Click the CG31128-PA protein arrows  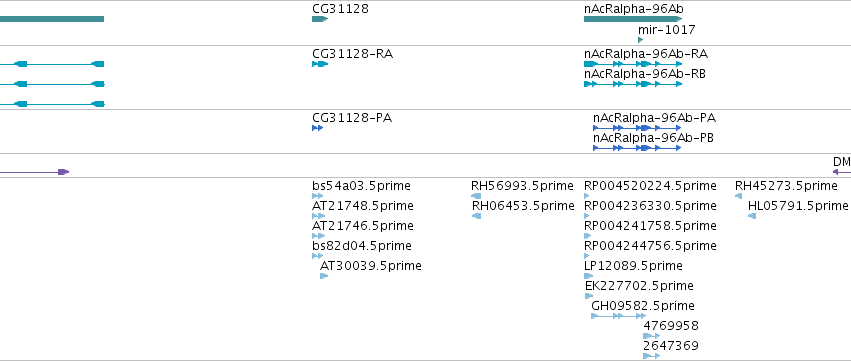(317, 128)
